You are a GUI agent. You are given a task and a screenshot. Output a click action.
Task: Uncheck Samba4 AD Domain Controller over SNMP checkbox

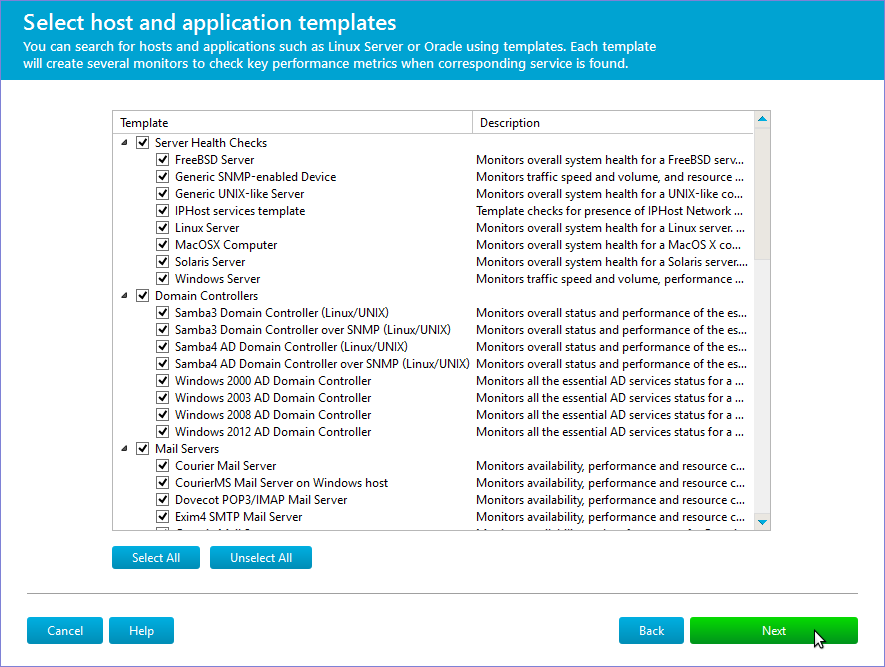tap(163, 363)
